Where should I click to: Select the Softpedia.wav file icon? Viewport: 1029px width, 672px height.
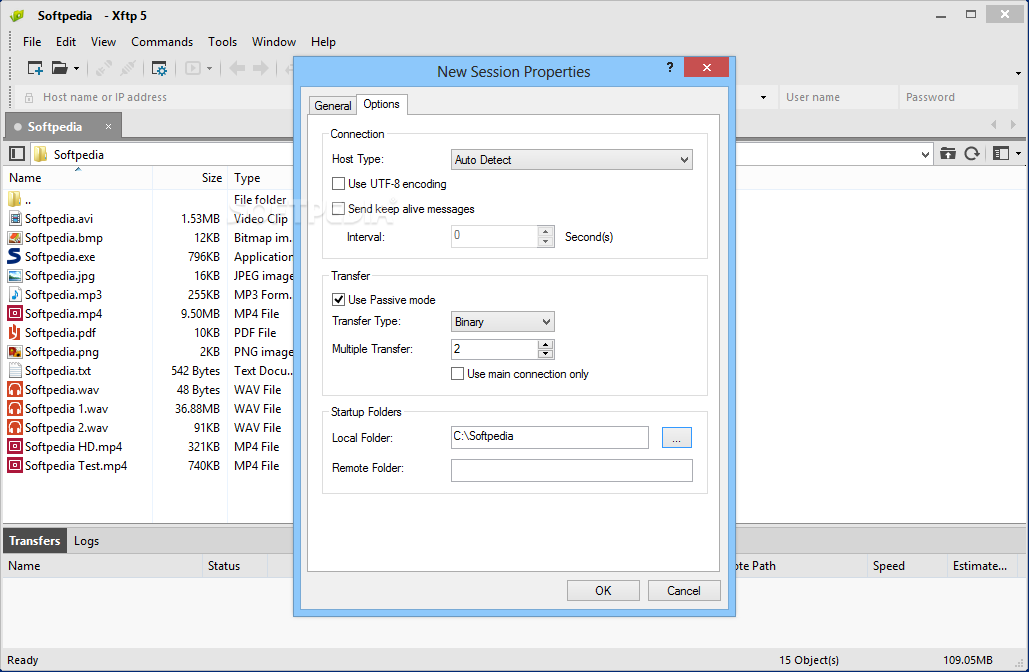pos(15,389)
